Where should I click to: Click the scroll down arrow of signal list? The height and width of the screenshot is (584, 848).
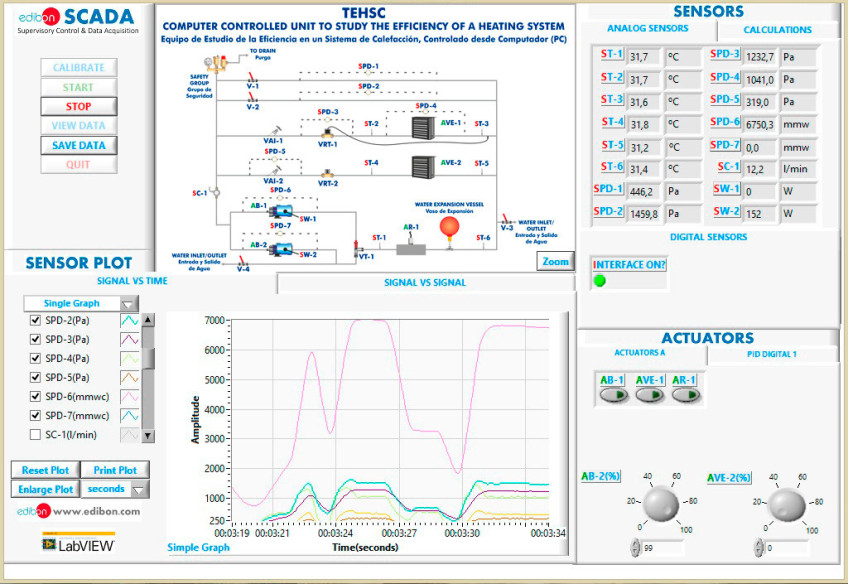click(148, 435)
